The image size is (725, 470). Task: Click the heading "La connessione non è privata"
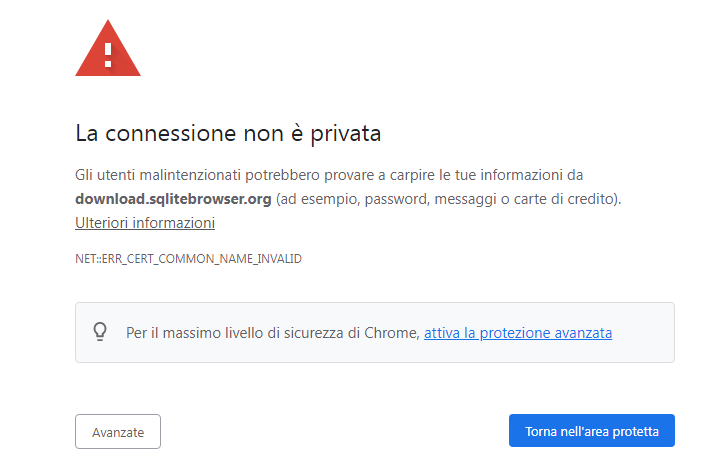click(228, 133)
